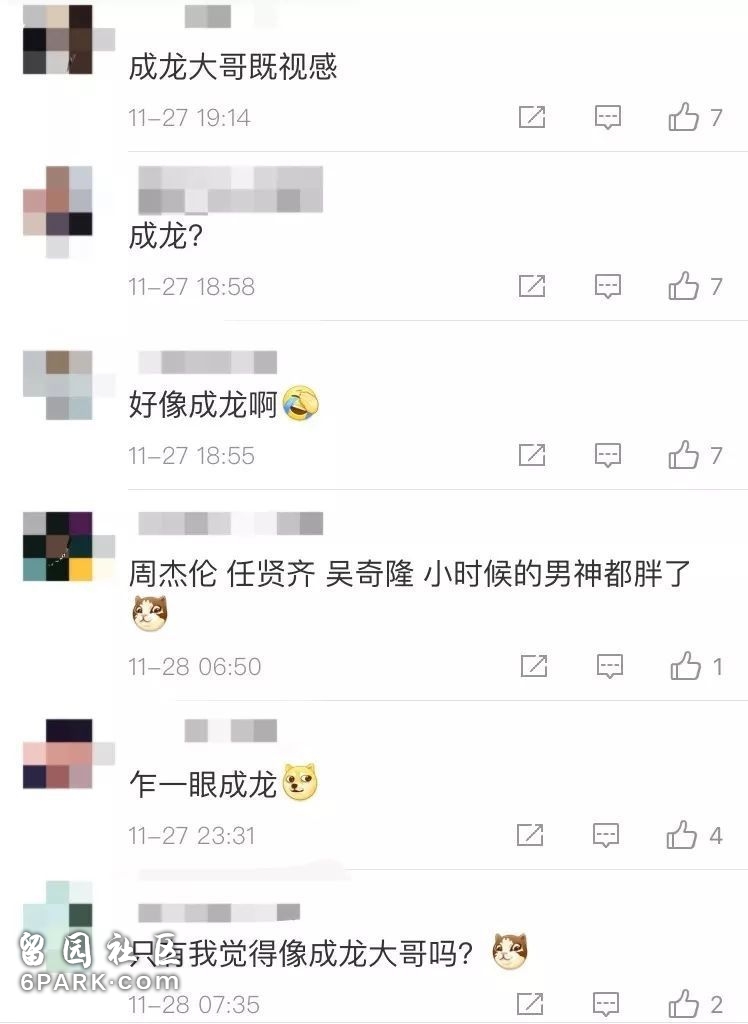Like the 好像成龙啊 comment
The height and width of the screenshot is (1024, 748).
pos(683,455)
